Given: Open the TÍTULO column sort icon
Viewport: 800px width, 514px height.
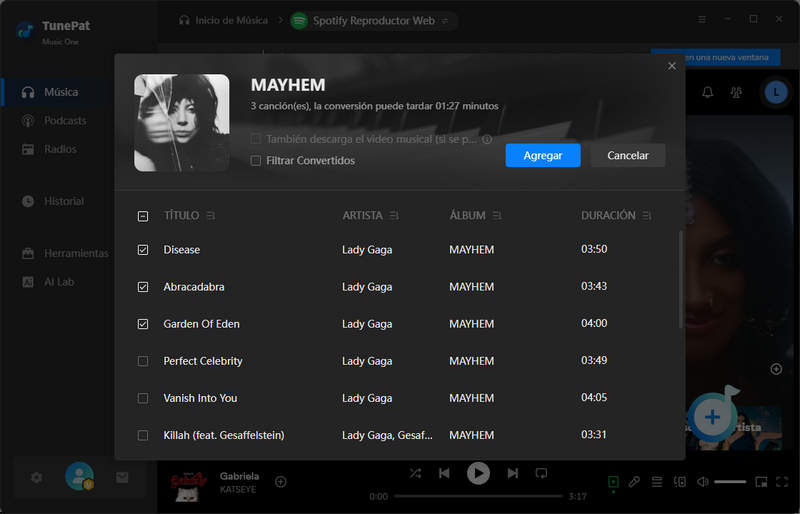Looking at the screenshot, I should click(211, 216).
